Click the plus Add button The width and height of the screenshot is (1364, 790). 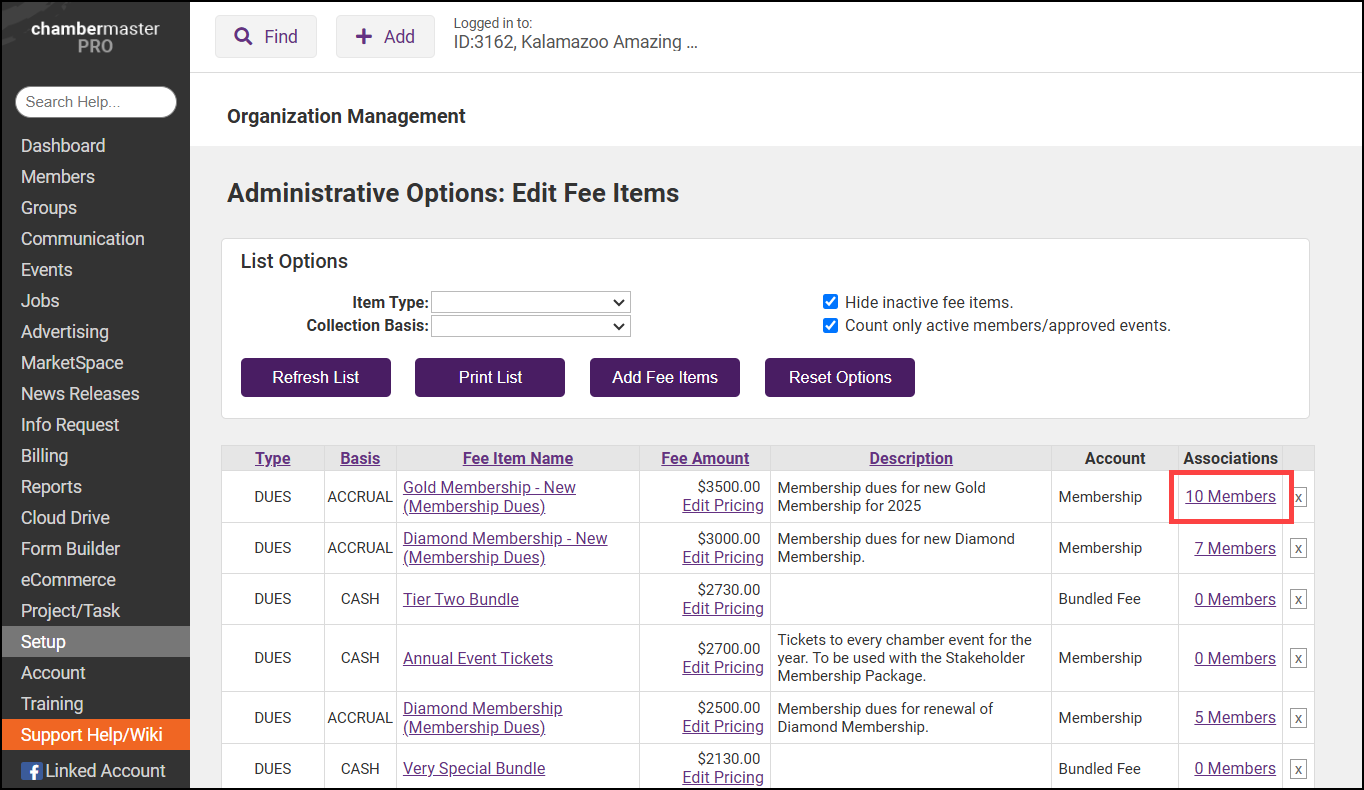click(x=385, y=37)
